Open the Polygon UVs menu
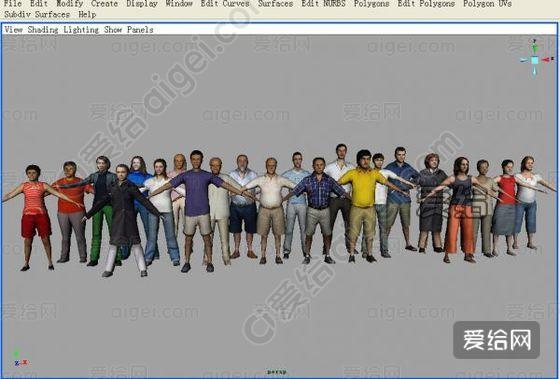Image resolution: width=560 pixels, height=379 pixels. [x=488, y=4]
